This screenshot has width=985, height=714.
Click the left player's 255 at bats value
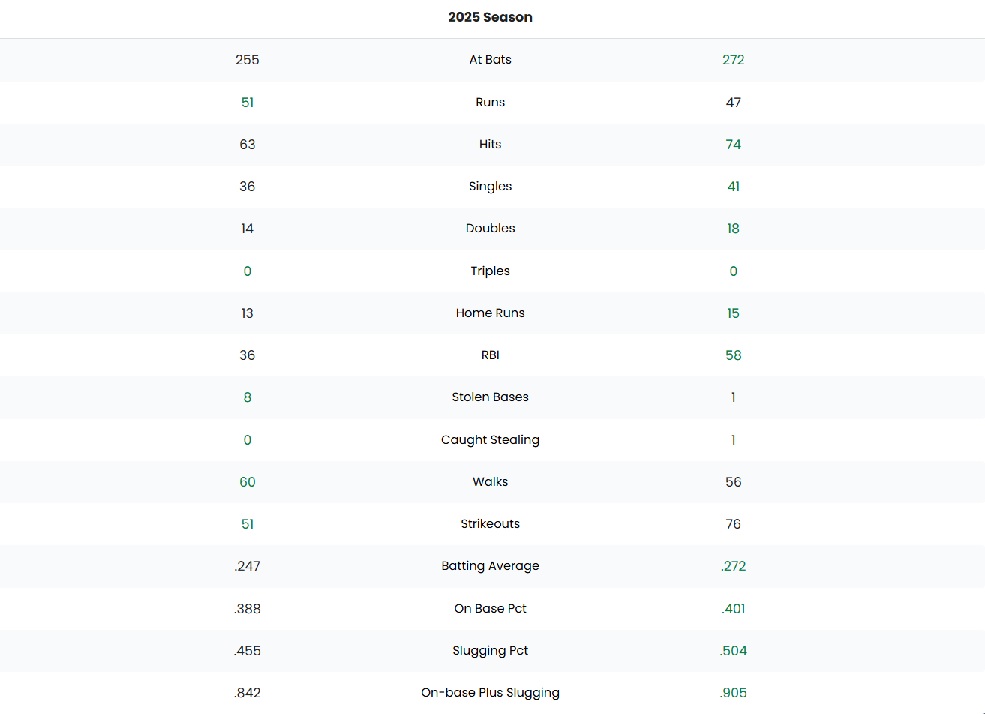click(247, 60)
